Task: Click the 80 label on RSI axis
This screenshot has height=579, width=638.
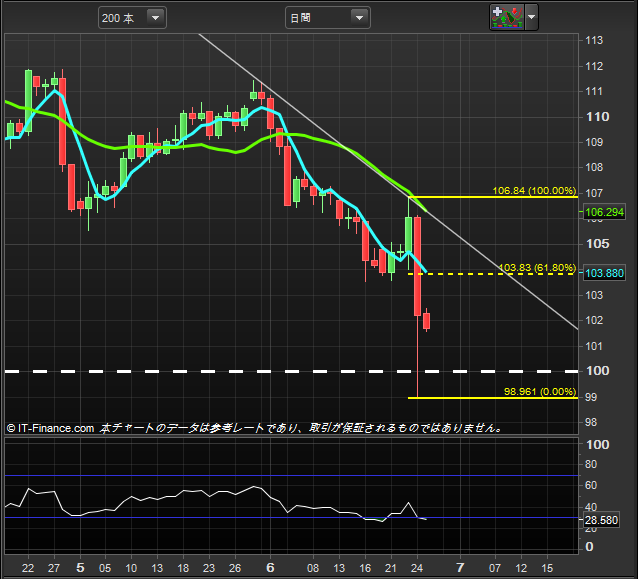Action: point(591,464)
